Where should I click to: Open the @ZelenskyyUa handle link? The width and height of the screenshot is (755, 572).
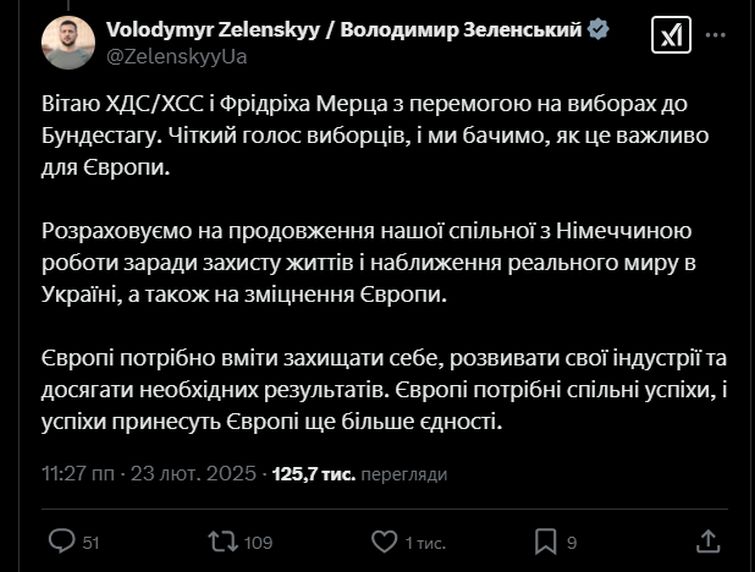176,57
